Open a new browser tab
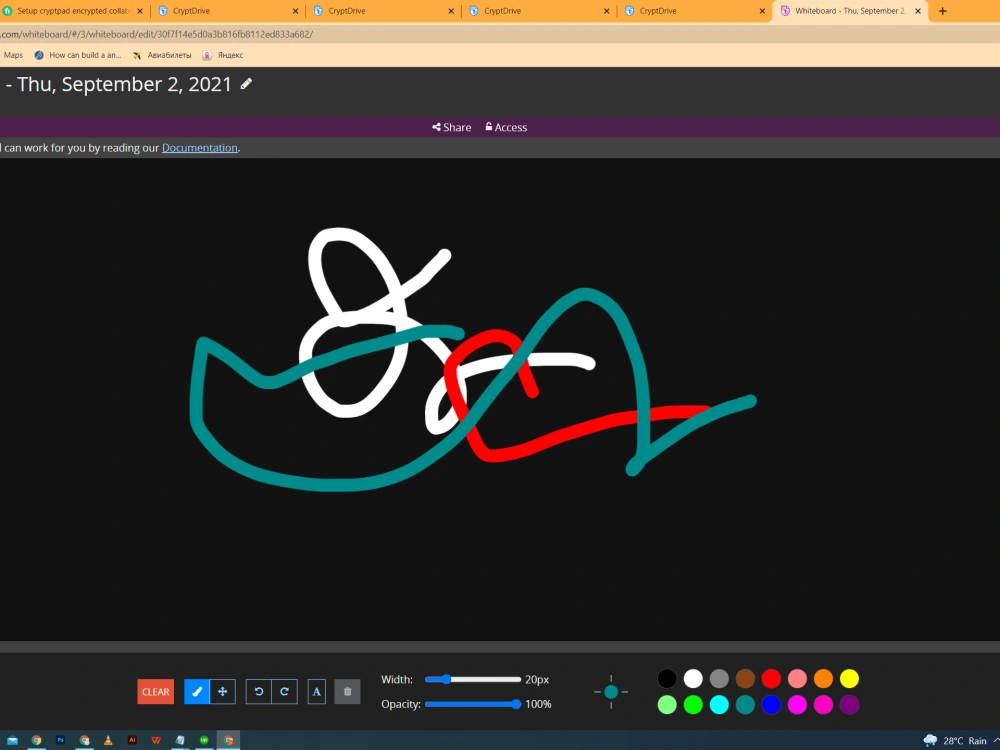 [x=943, y=11]
